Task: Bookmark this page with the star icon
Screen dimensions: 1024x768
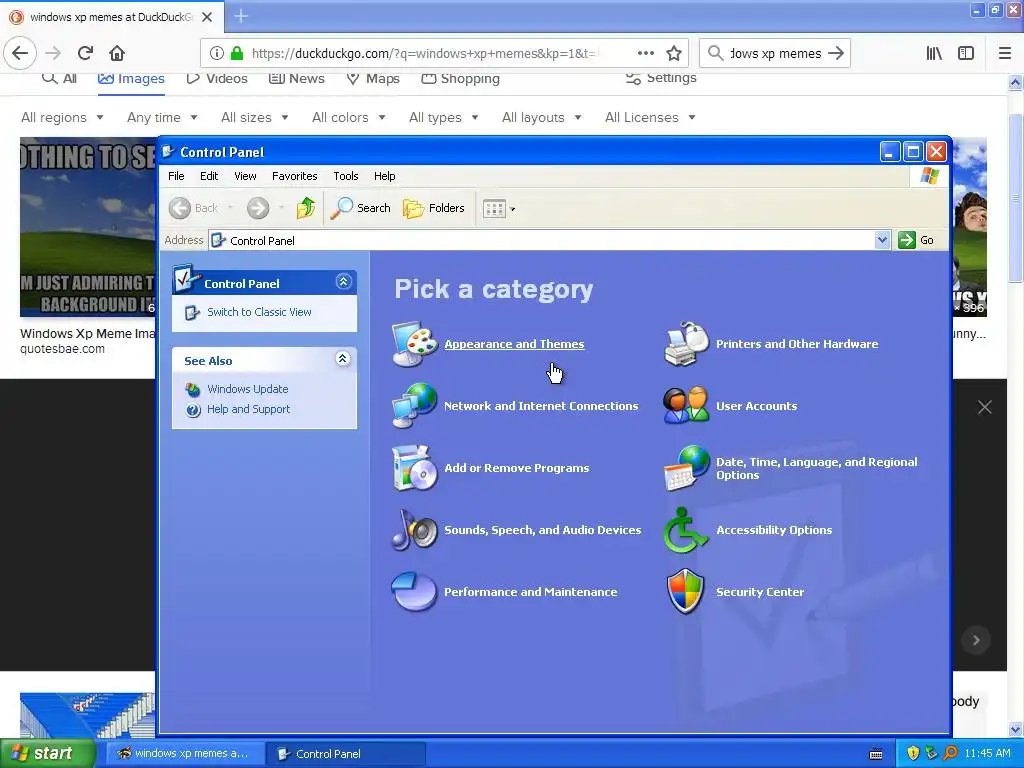Action: click(x=674, y=54)
